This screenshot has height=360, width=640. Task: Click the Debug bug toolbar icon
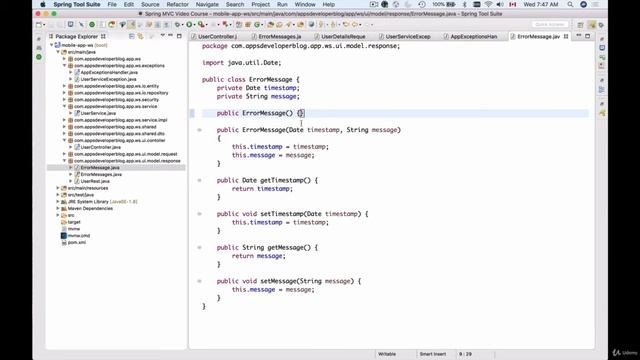(177, 25)
